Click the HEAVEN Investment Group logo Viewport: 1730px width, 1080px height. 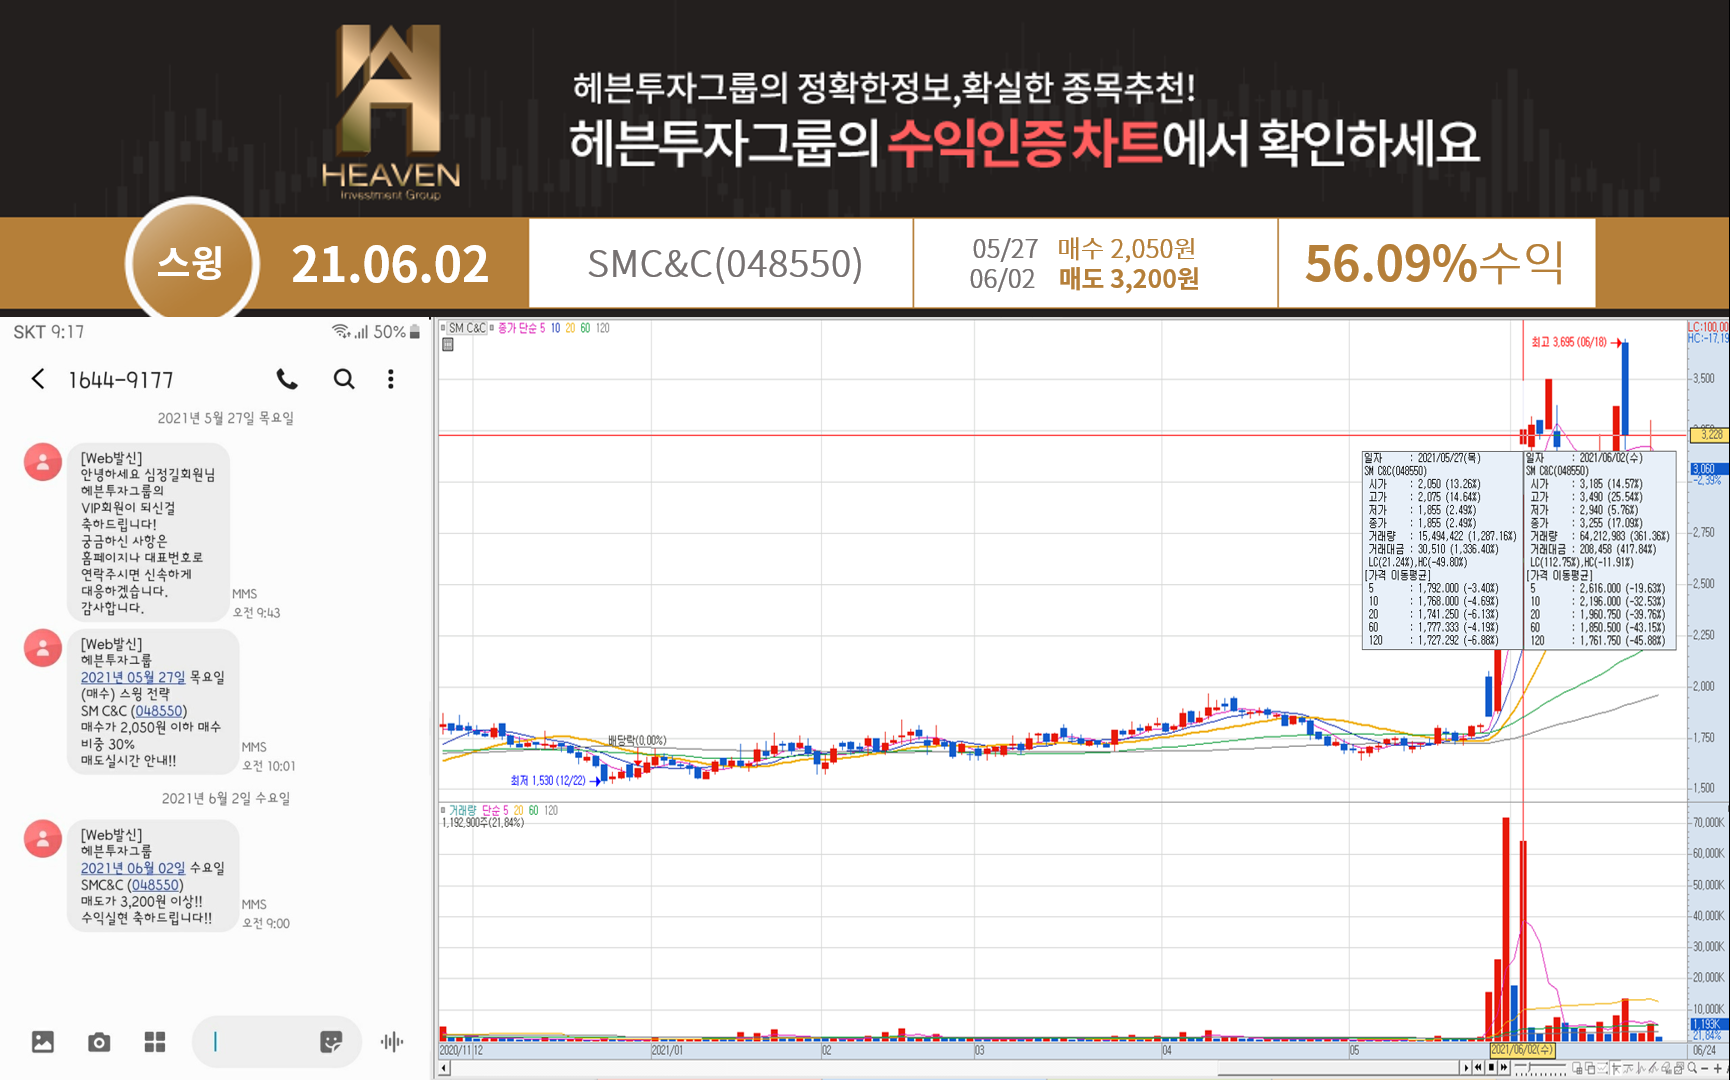pos(390,112)
